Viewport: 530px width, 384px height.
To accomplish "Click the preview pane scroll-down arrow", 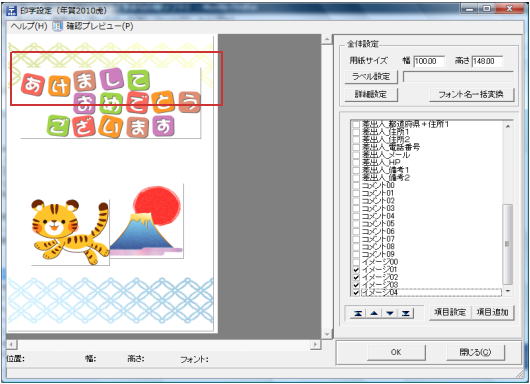I will pyautogui.click(x=327, y=334).
